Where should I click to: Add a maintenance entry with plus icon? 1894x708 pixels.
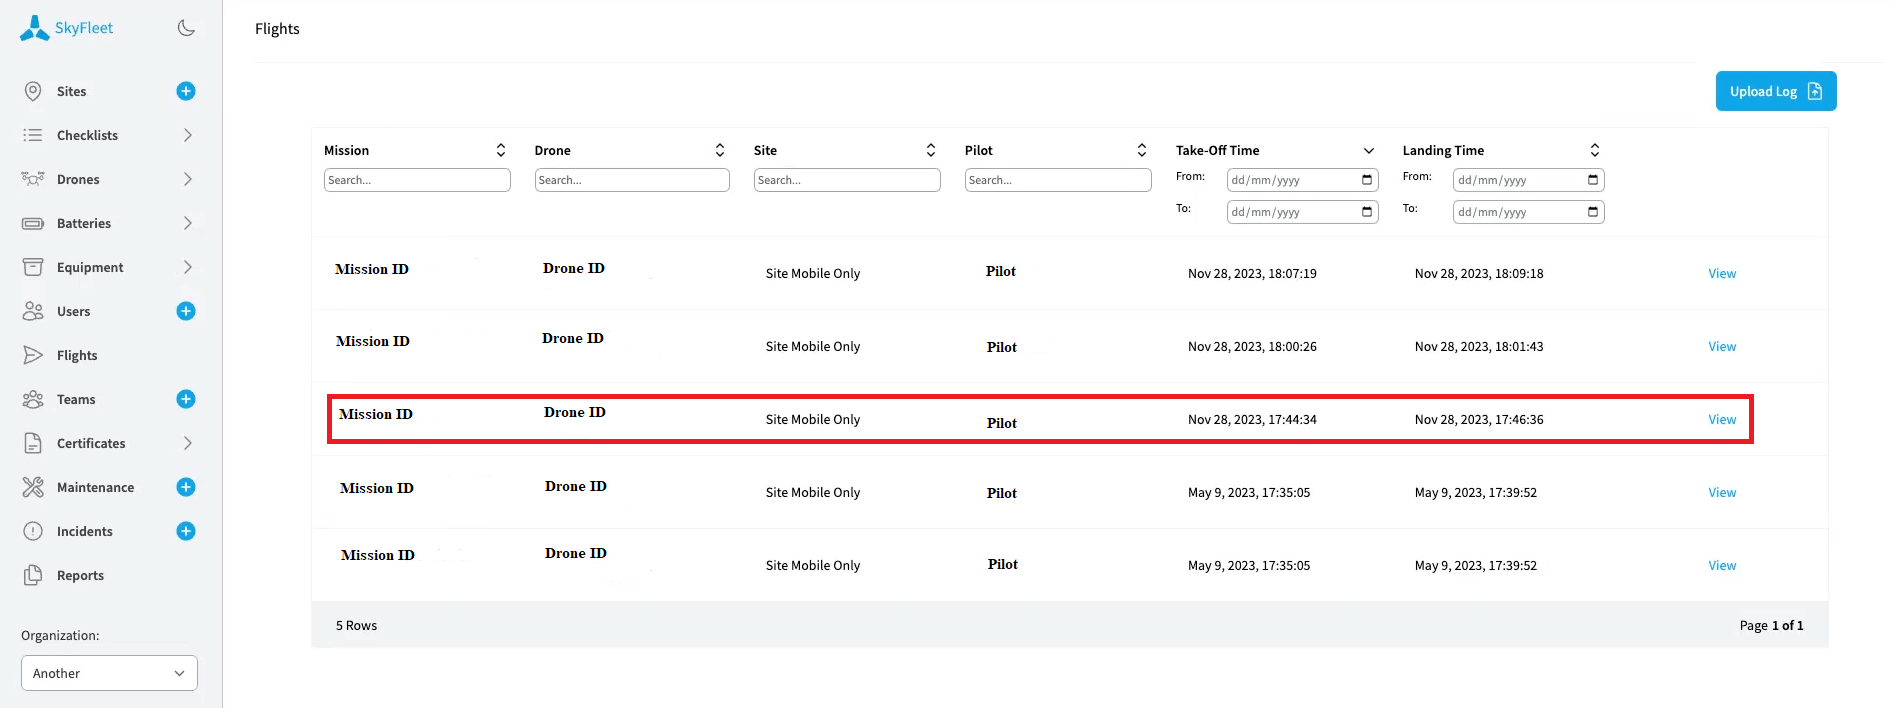coord(186,487)
